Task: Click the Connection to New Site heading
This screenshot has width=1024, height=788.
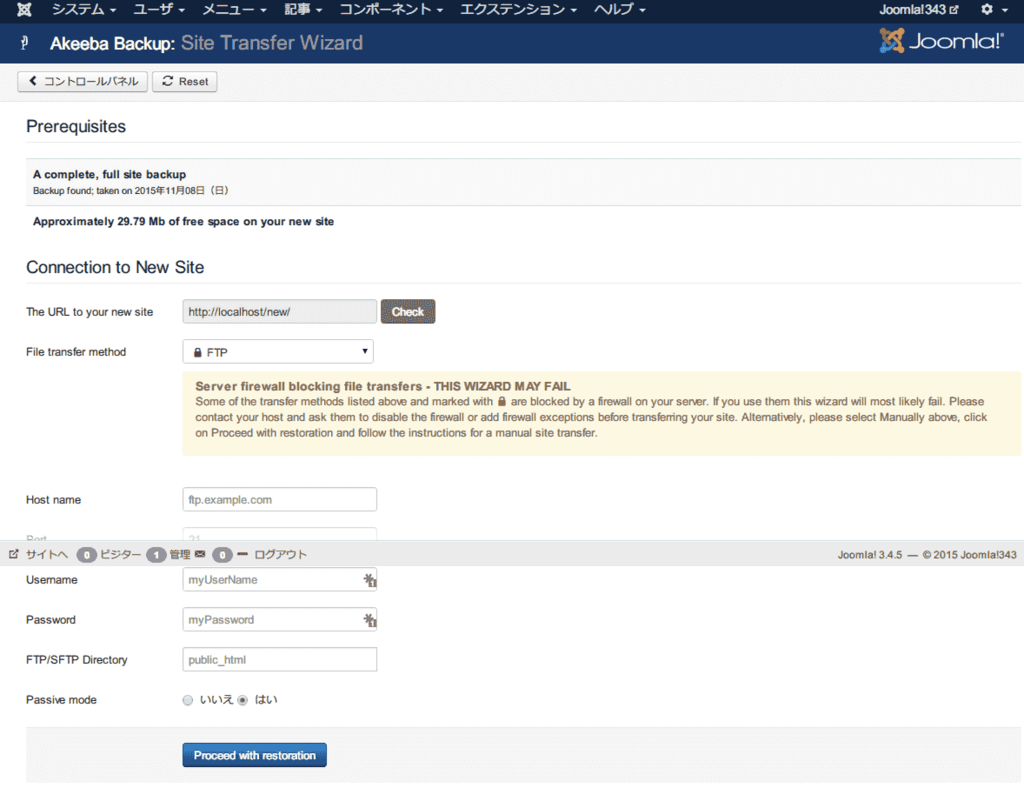Action: click(x=115, y=267)
